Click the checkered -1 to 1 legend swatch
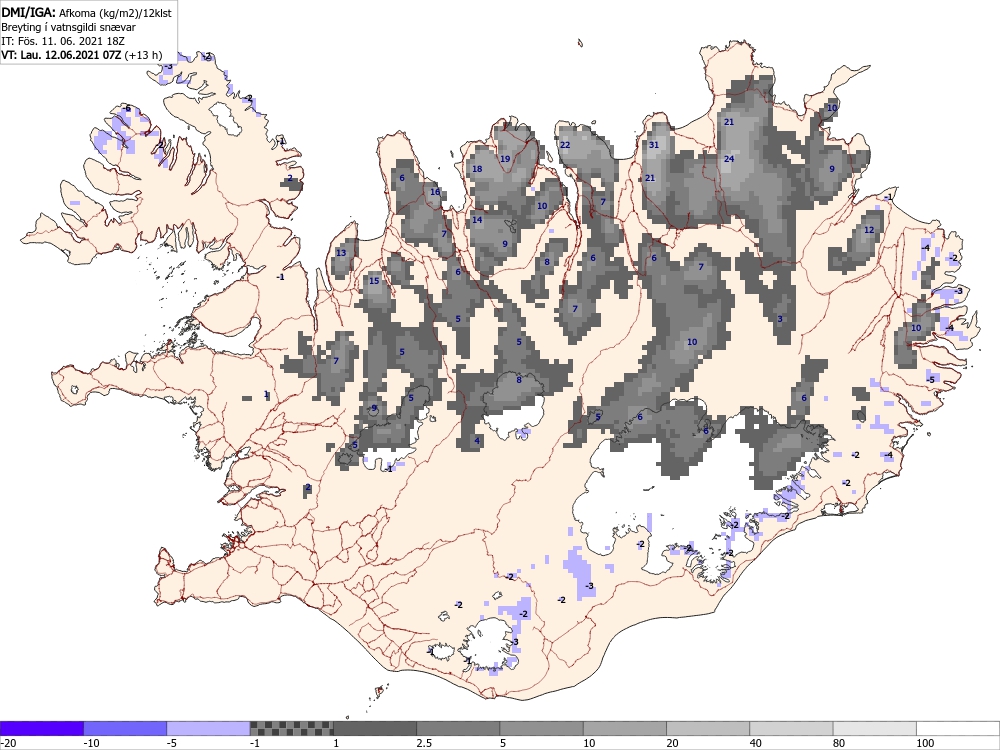The image size is (1000, 750). 291,728
